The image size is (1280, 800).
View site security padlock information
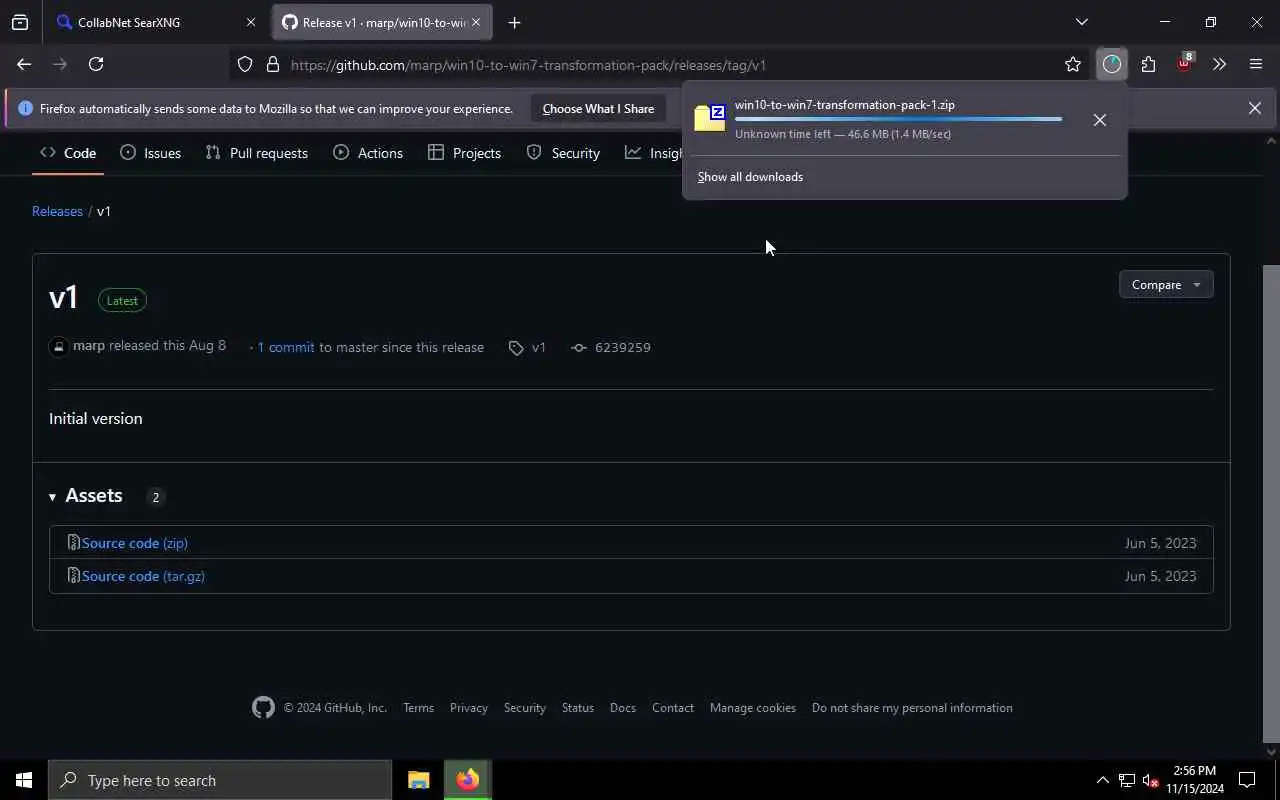click(272, 65)
